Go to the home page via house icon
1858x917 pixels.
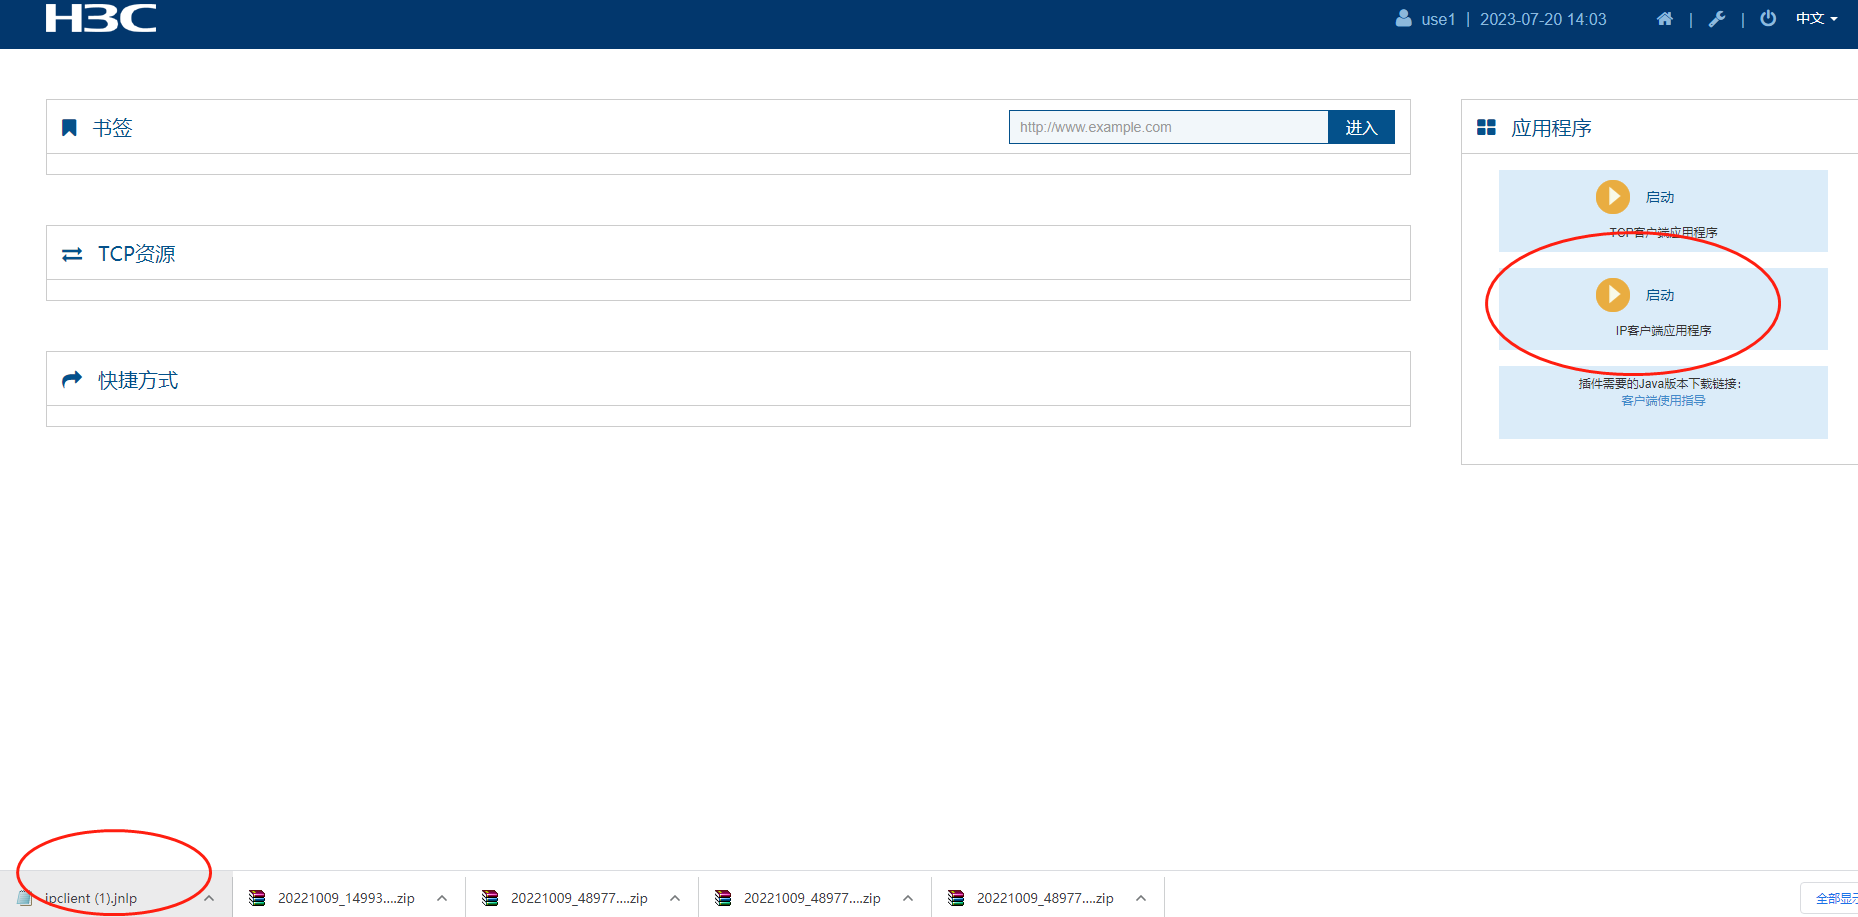pyautogui.click(x=1665, y=19)
